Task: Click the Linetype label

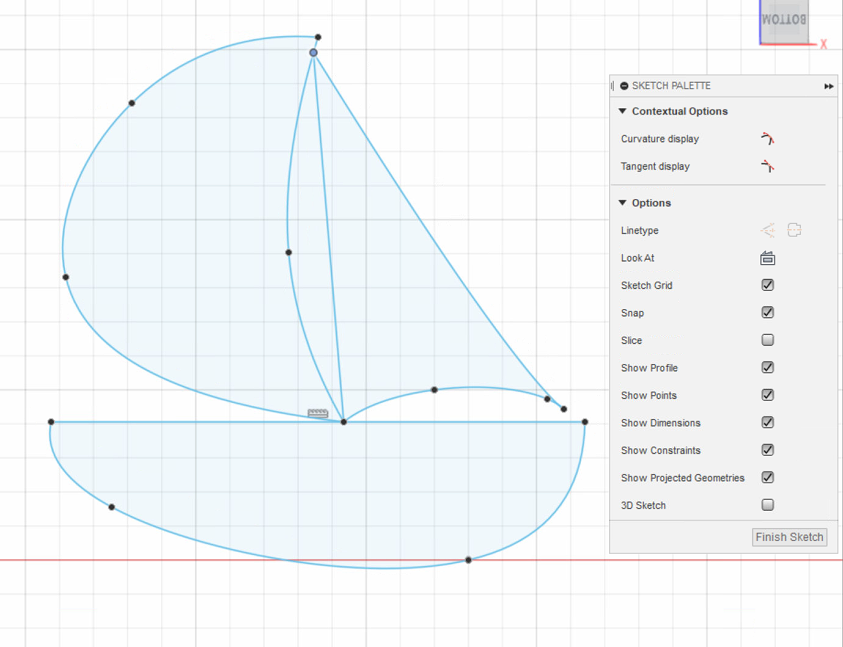Action: tap(640, 230)
